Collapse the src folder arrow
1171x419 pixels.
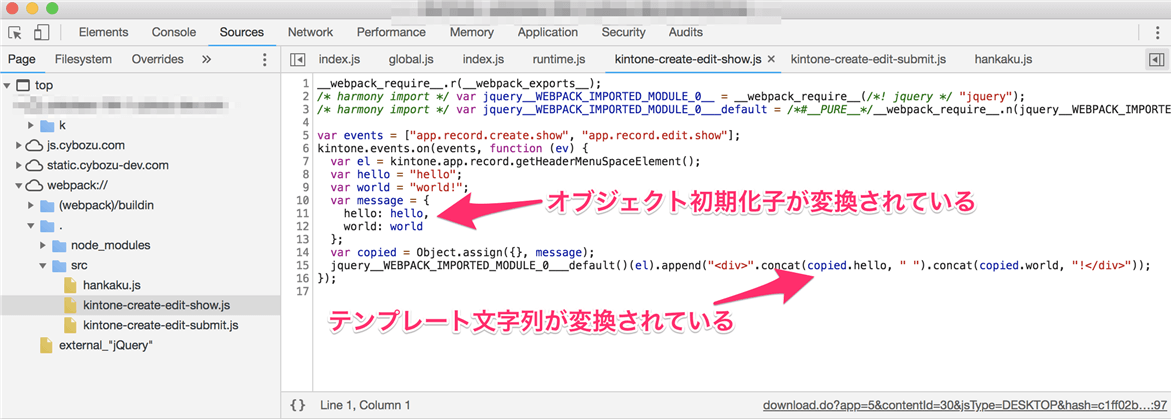tap(43, 265)
